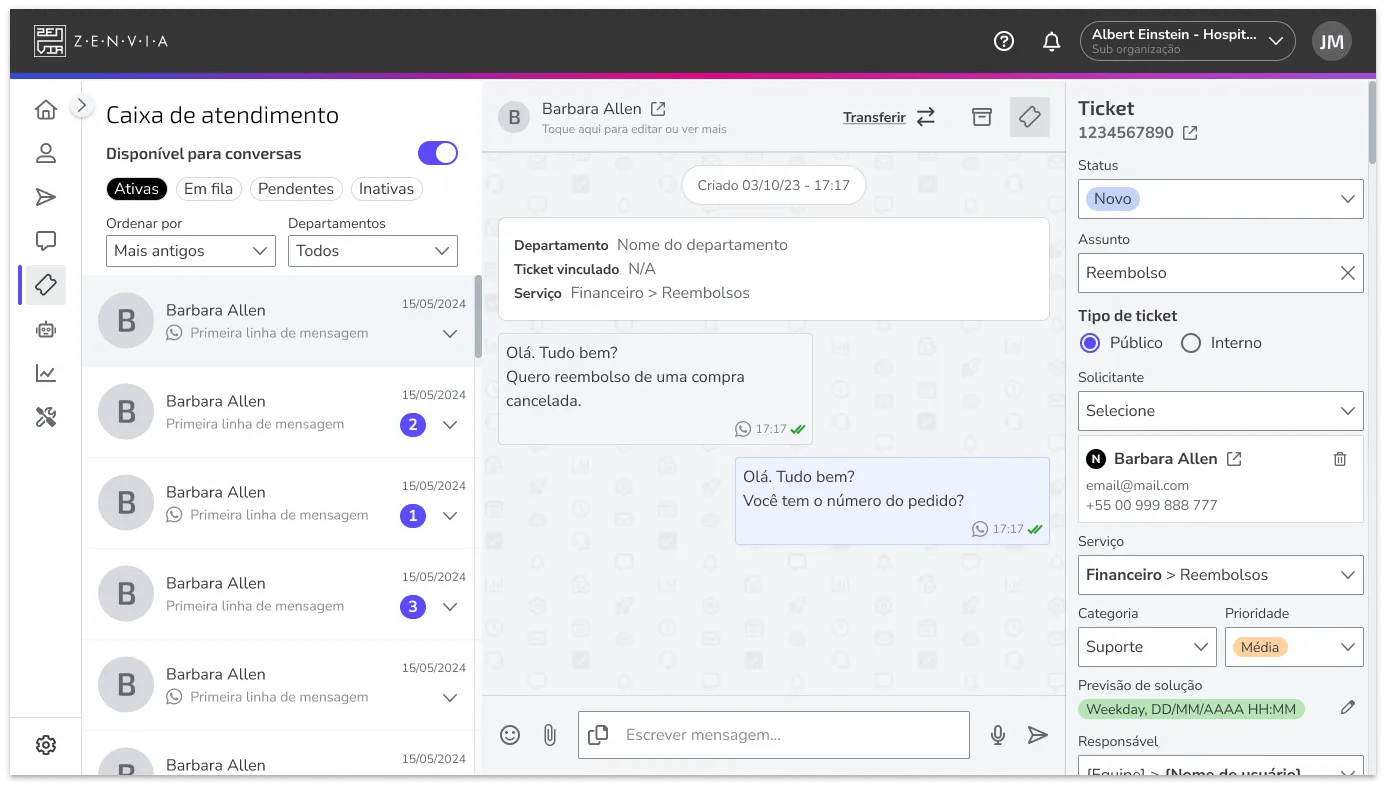Open the Status dropdown showing Novo
The width and height of the screenshot is (1386, 786).
[1219, 199]
